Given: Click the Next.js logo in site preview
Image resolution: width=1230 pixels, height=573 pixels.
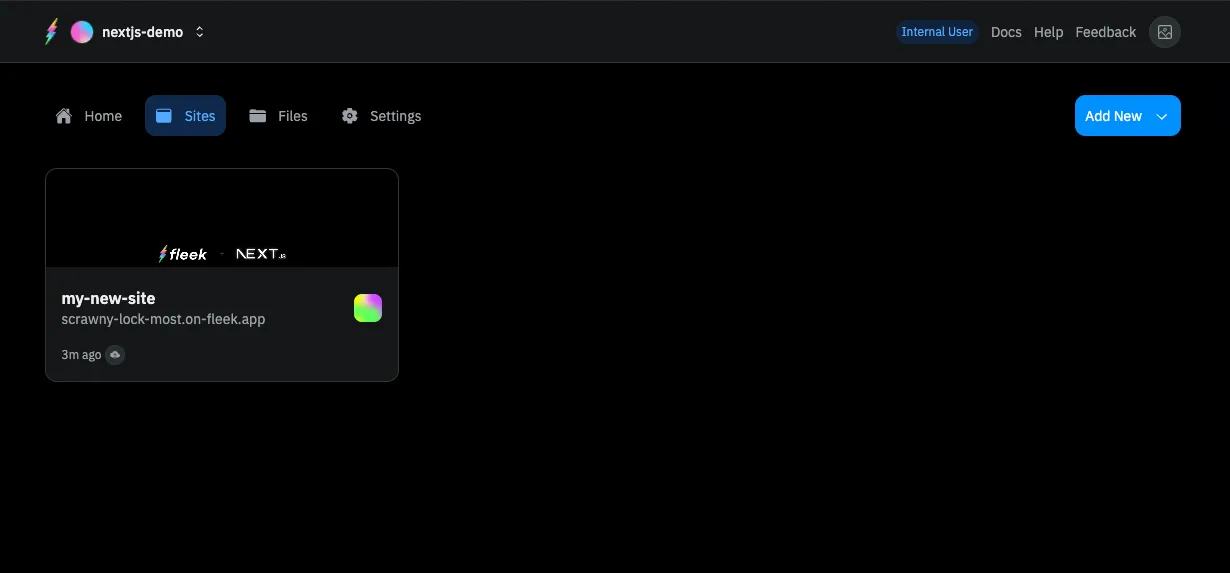Looking at the screenshot, I should click(261, 254).
